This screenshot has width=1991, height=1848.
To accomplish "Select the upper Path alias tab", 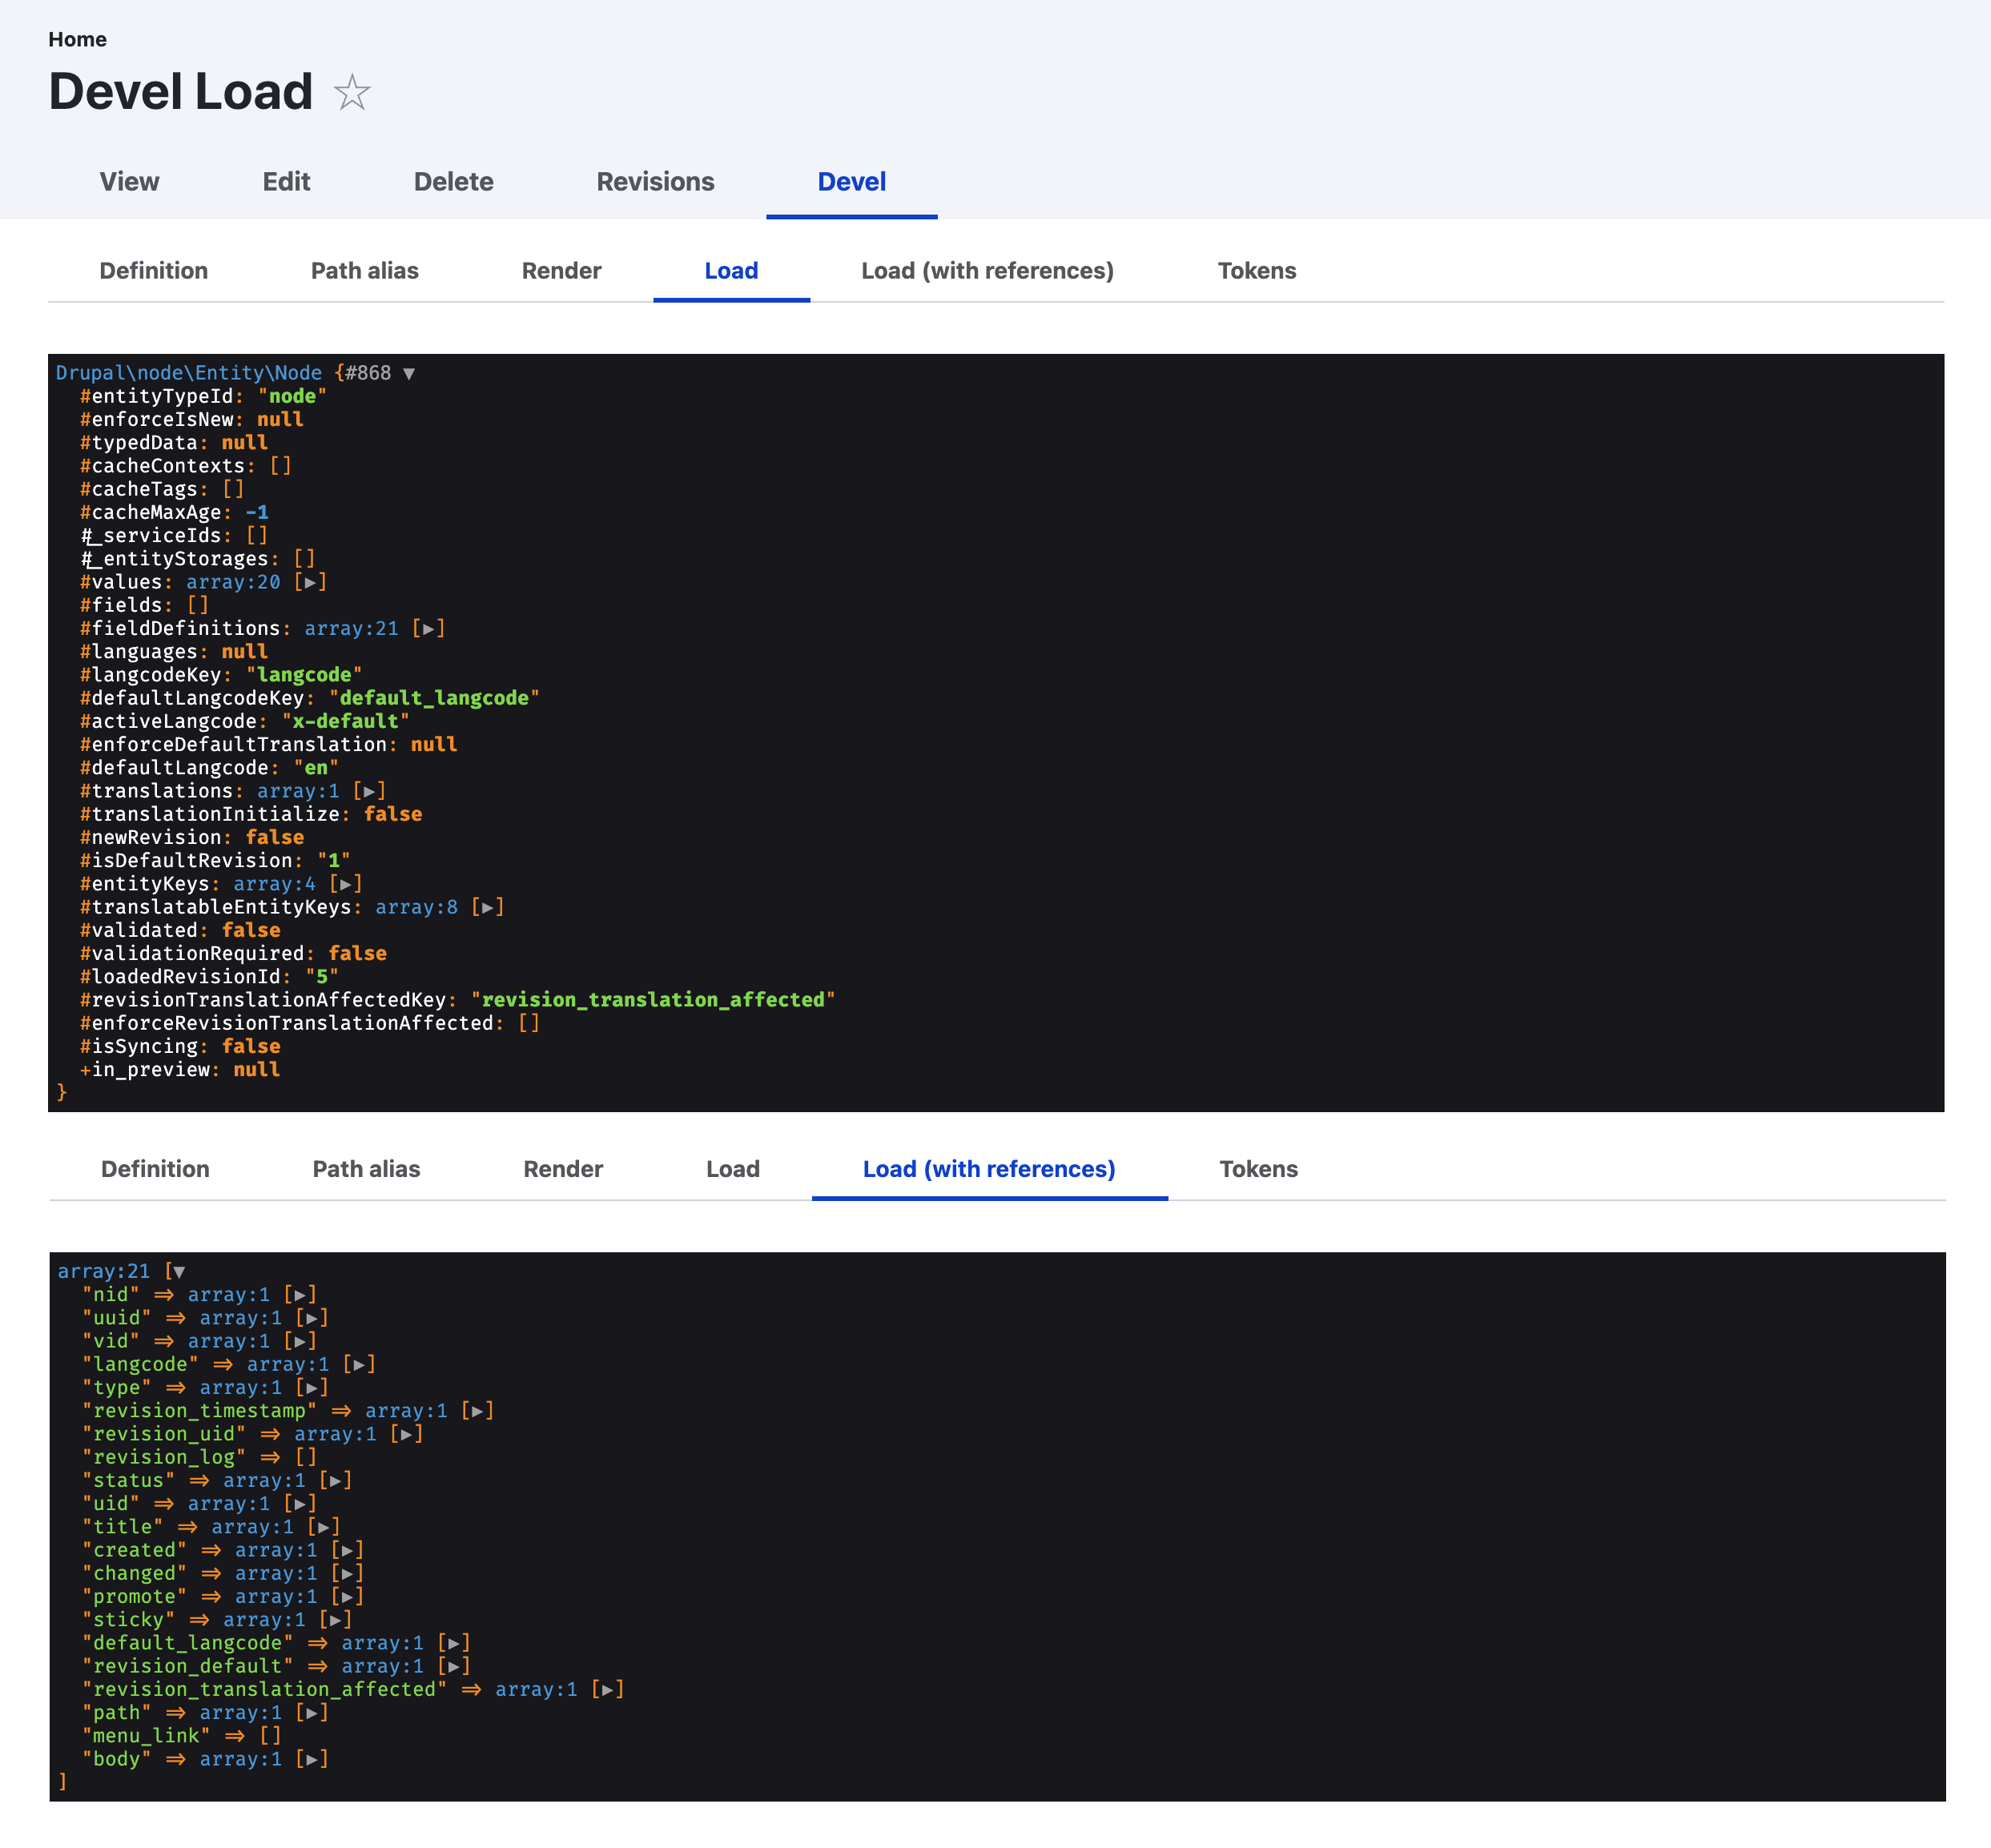I will click(x=364, y=271).
